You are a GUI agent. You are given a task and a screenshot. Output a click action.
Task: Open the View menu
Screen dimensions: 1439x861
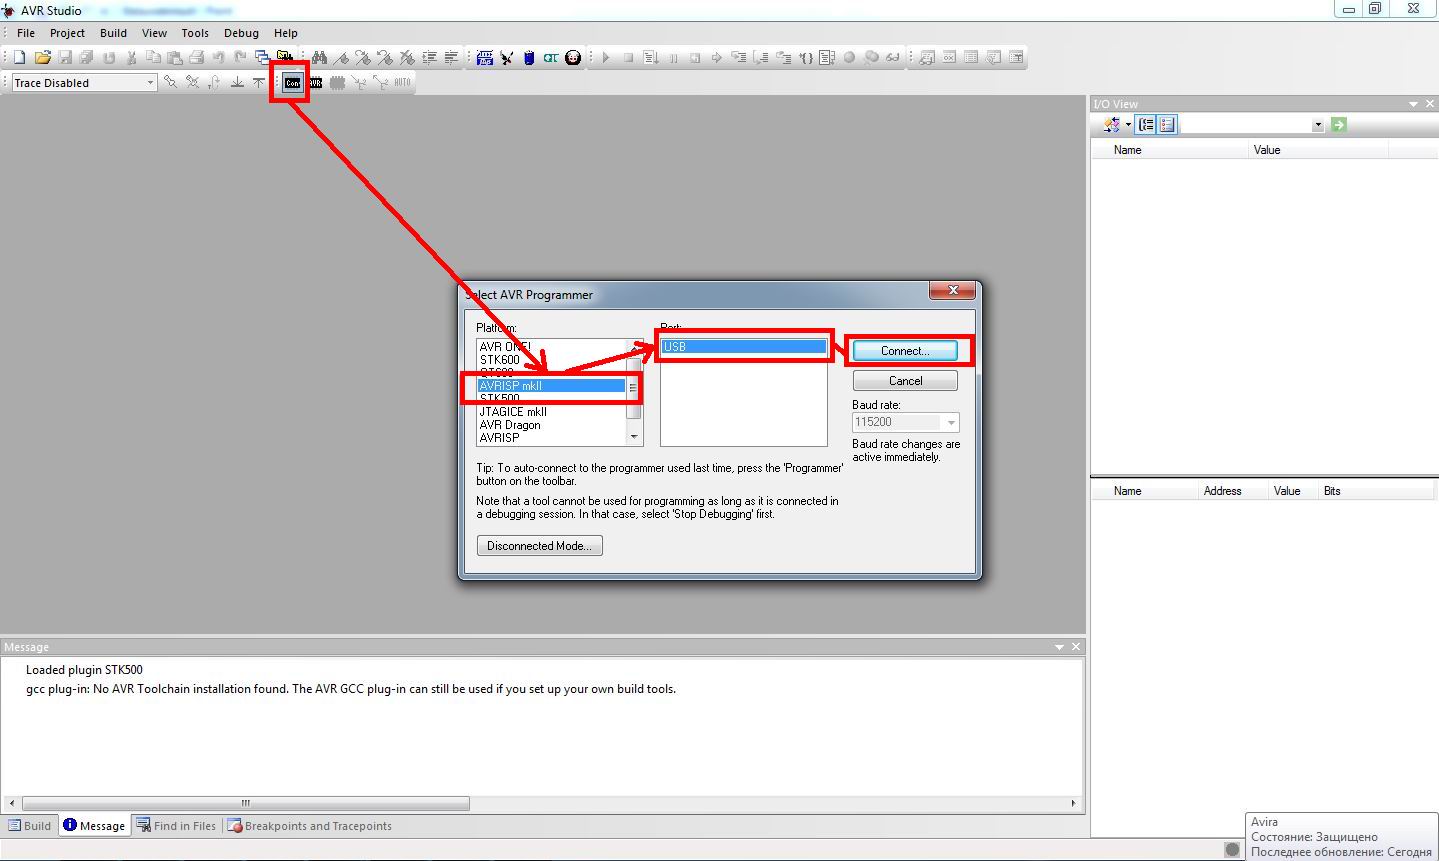[x=154, y=33]
